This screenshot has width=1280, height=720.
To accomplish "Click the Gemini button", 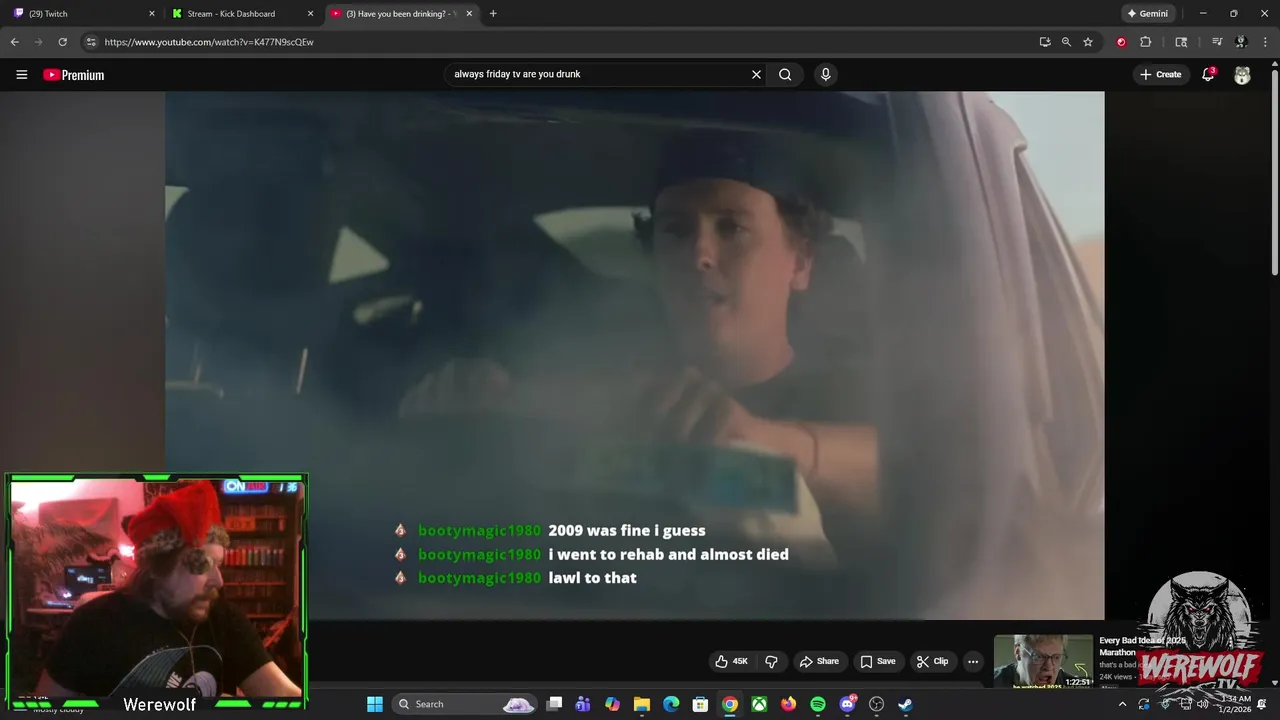I will (x=1148, y=14).
